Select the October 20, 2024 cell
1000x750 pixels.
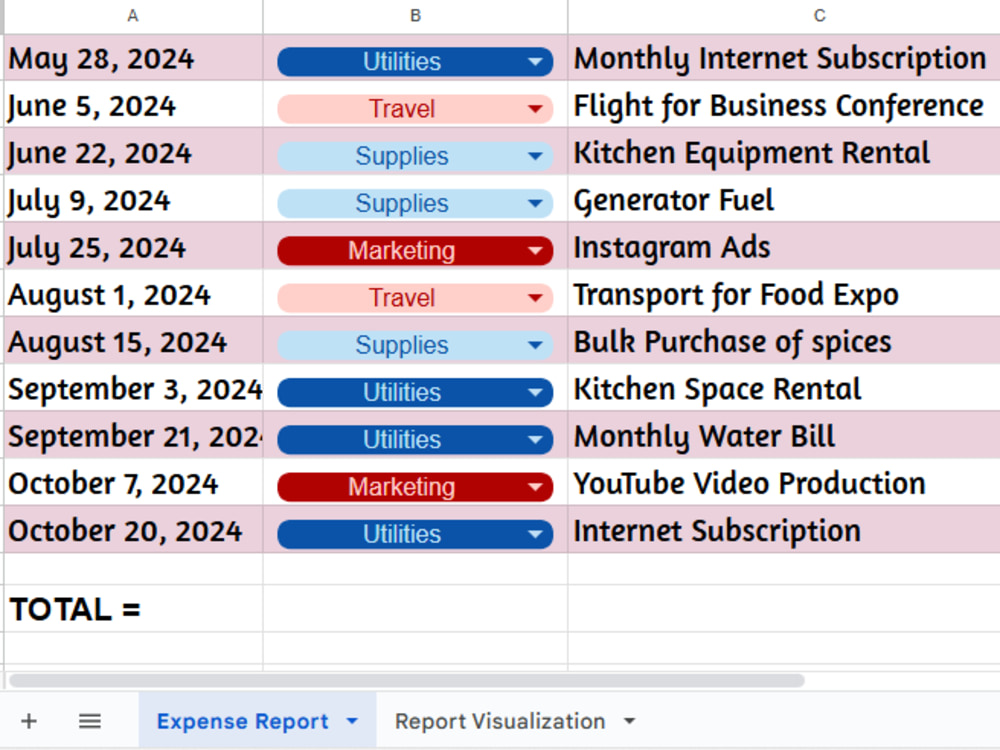pyautogui.click(x=133, y=529)
